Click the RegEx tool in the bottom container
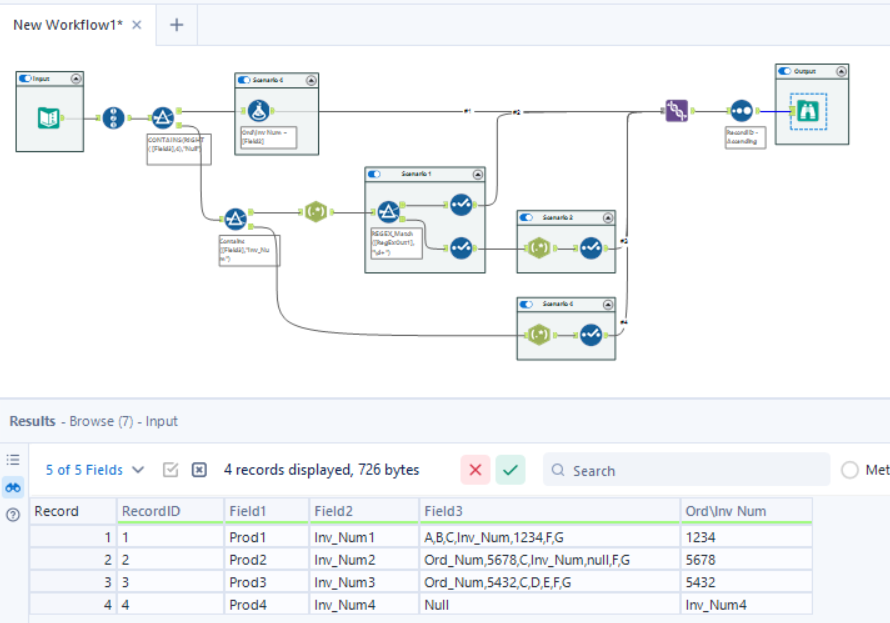The height and width of the screenshot is (623, 890). point(539,335)
